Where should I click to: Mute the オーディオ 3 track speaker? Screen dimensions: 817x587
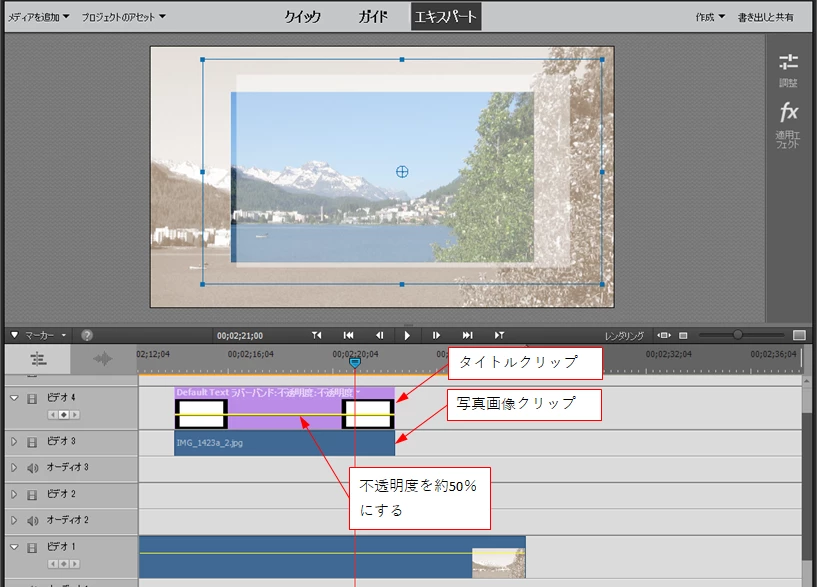point(32,468)
